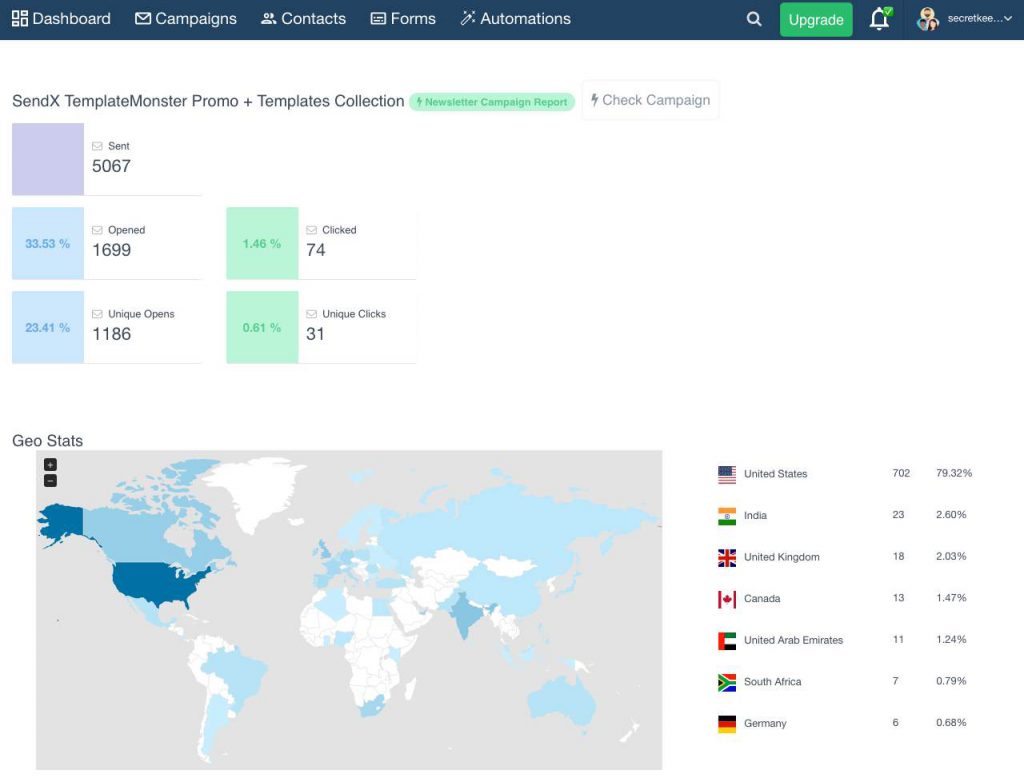Click the 702 count for United States
Screen dimensions: 1024x778
pos(901,473)
